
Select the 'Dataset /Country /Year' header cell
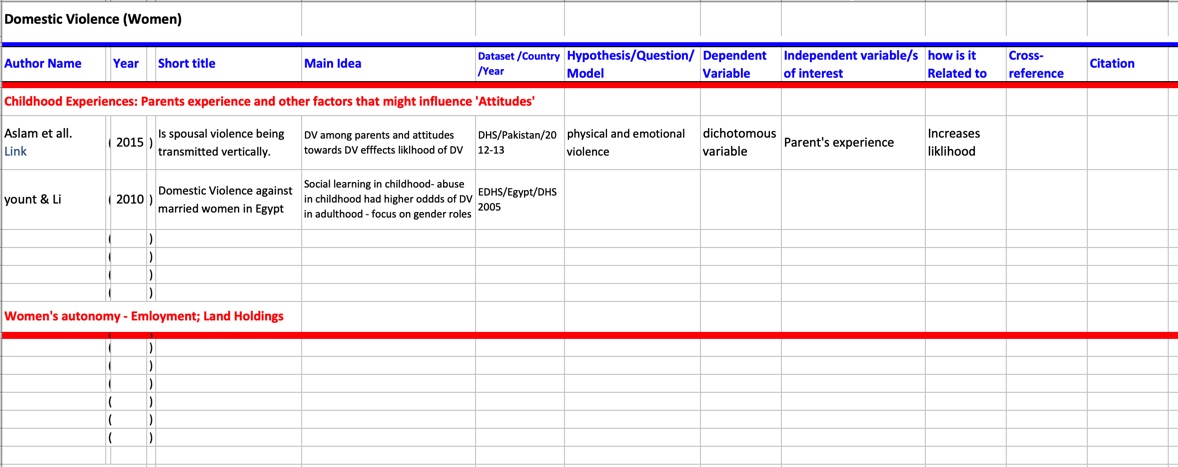(x=518, y=64)
